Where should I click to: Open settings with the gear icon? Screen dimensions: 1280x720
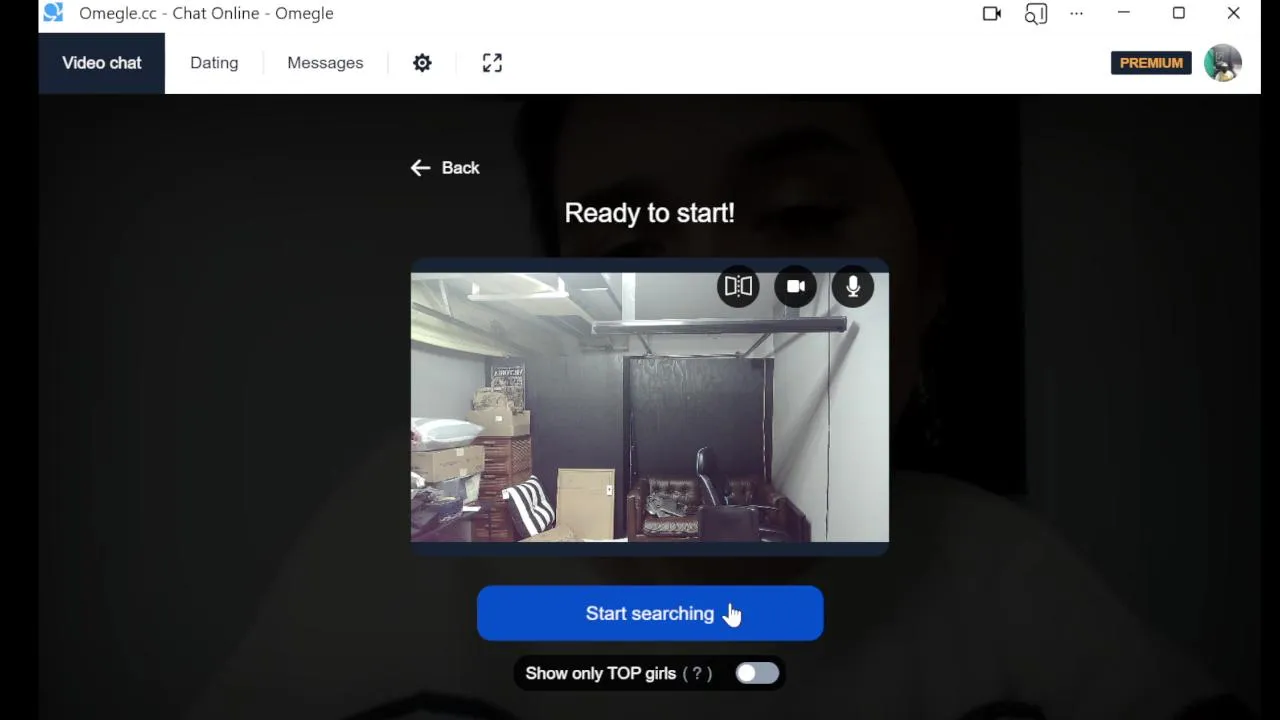422,63
